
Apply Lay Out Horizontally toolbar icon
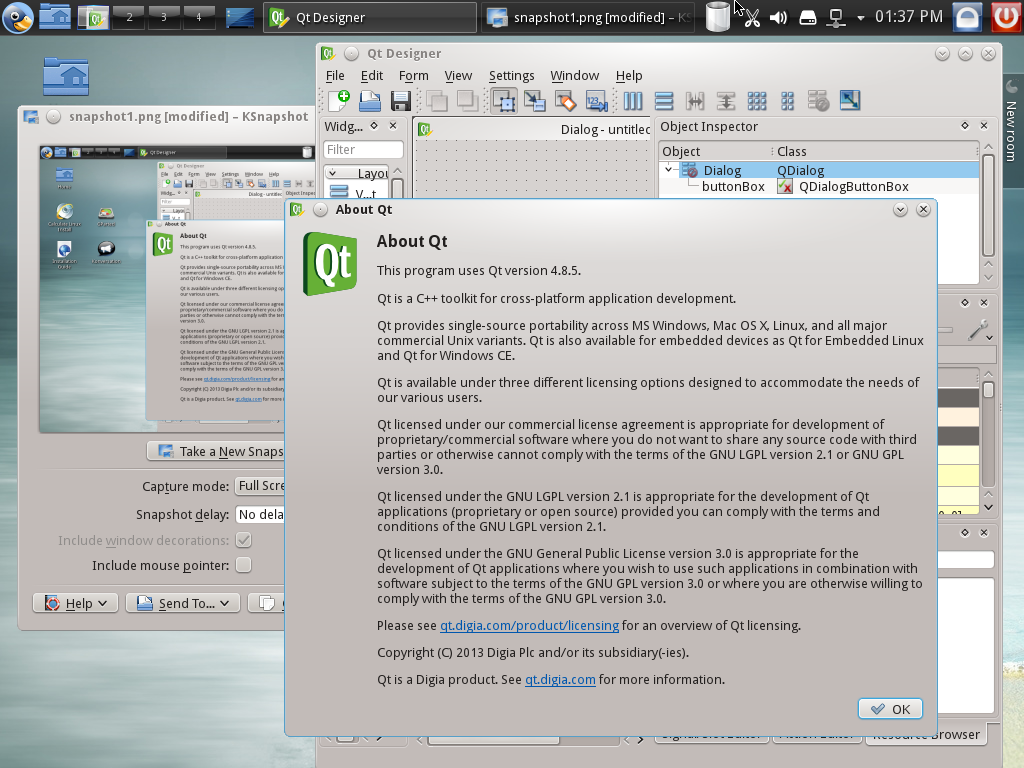point(633,101)
